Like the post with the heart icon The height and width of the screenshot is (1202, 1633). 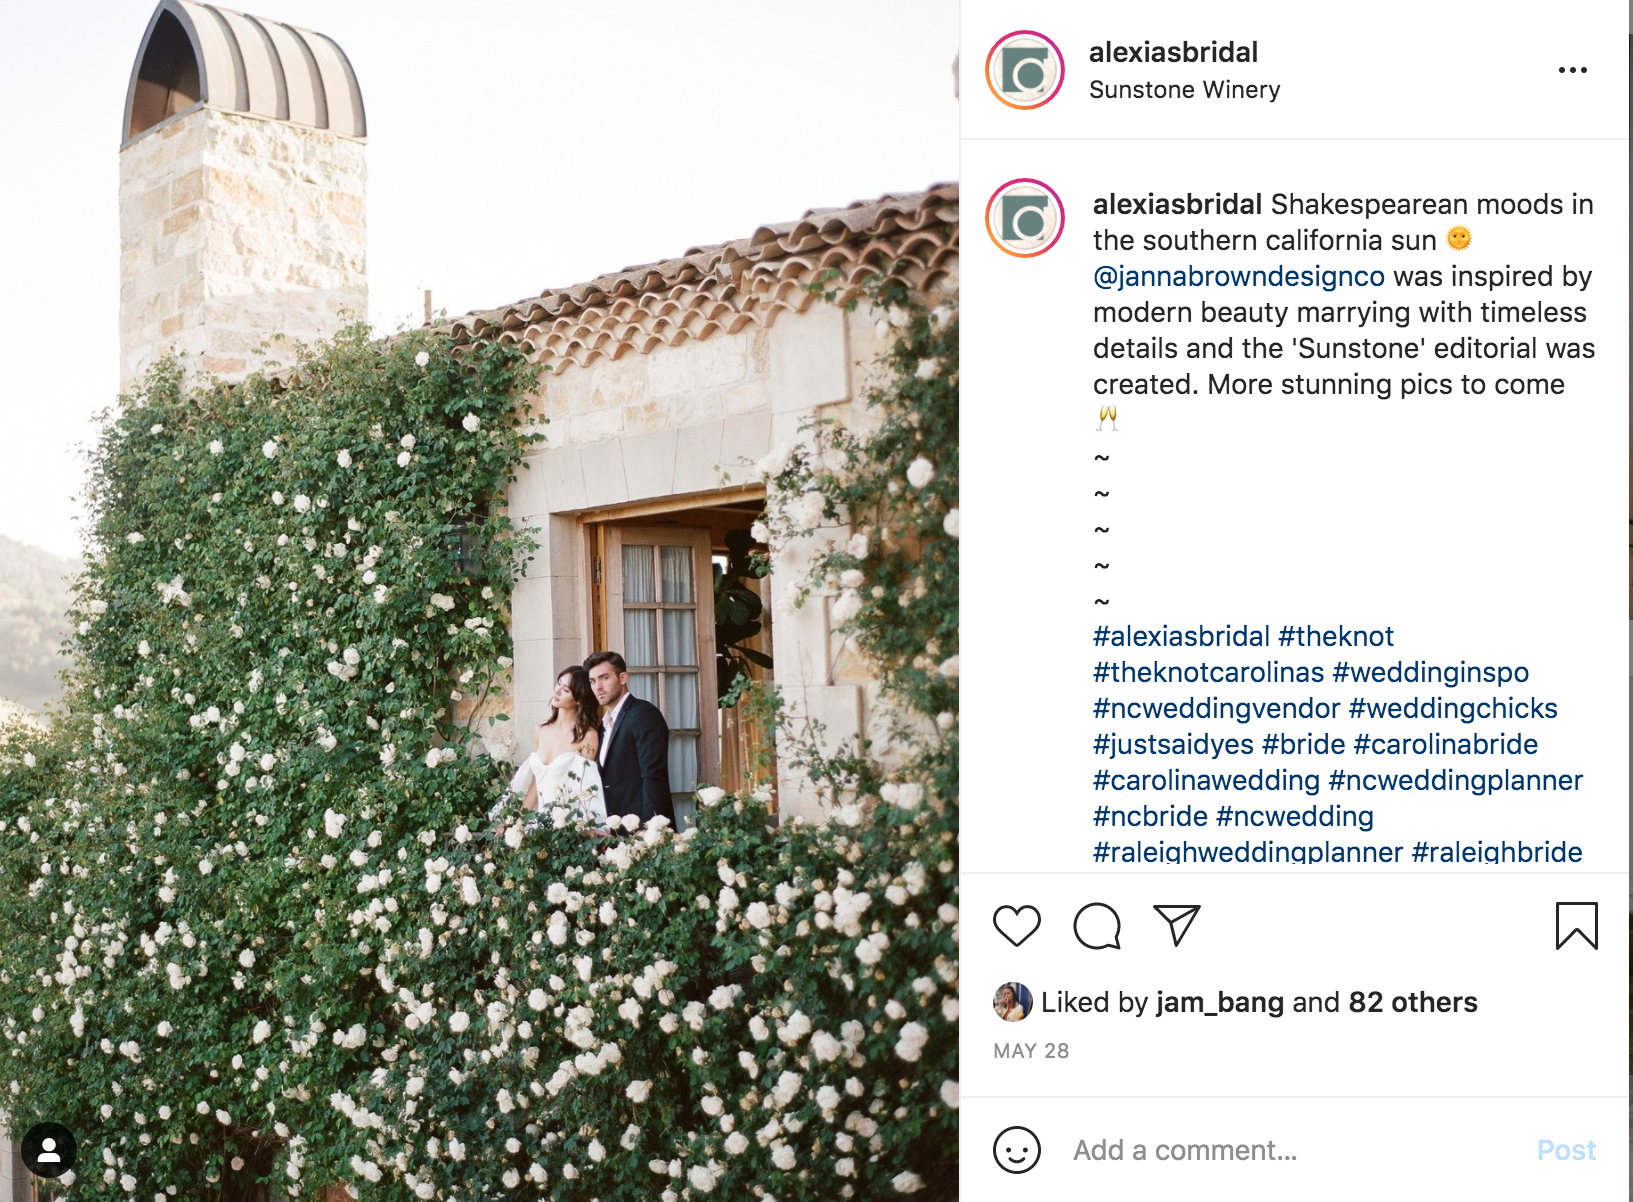(x=1017, y=926)
